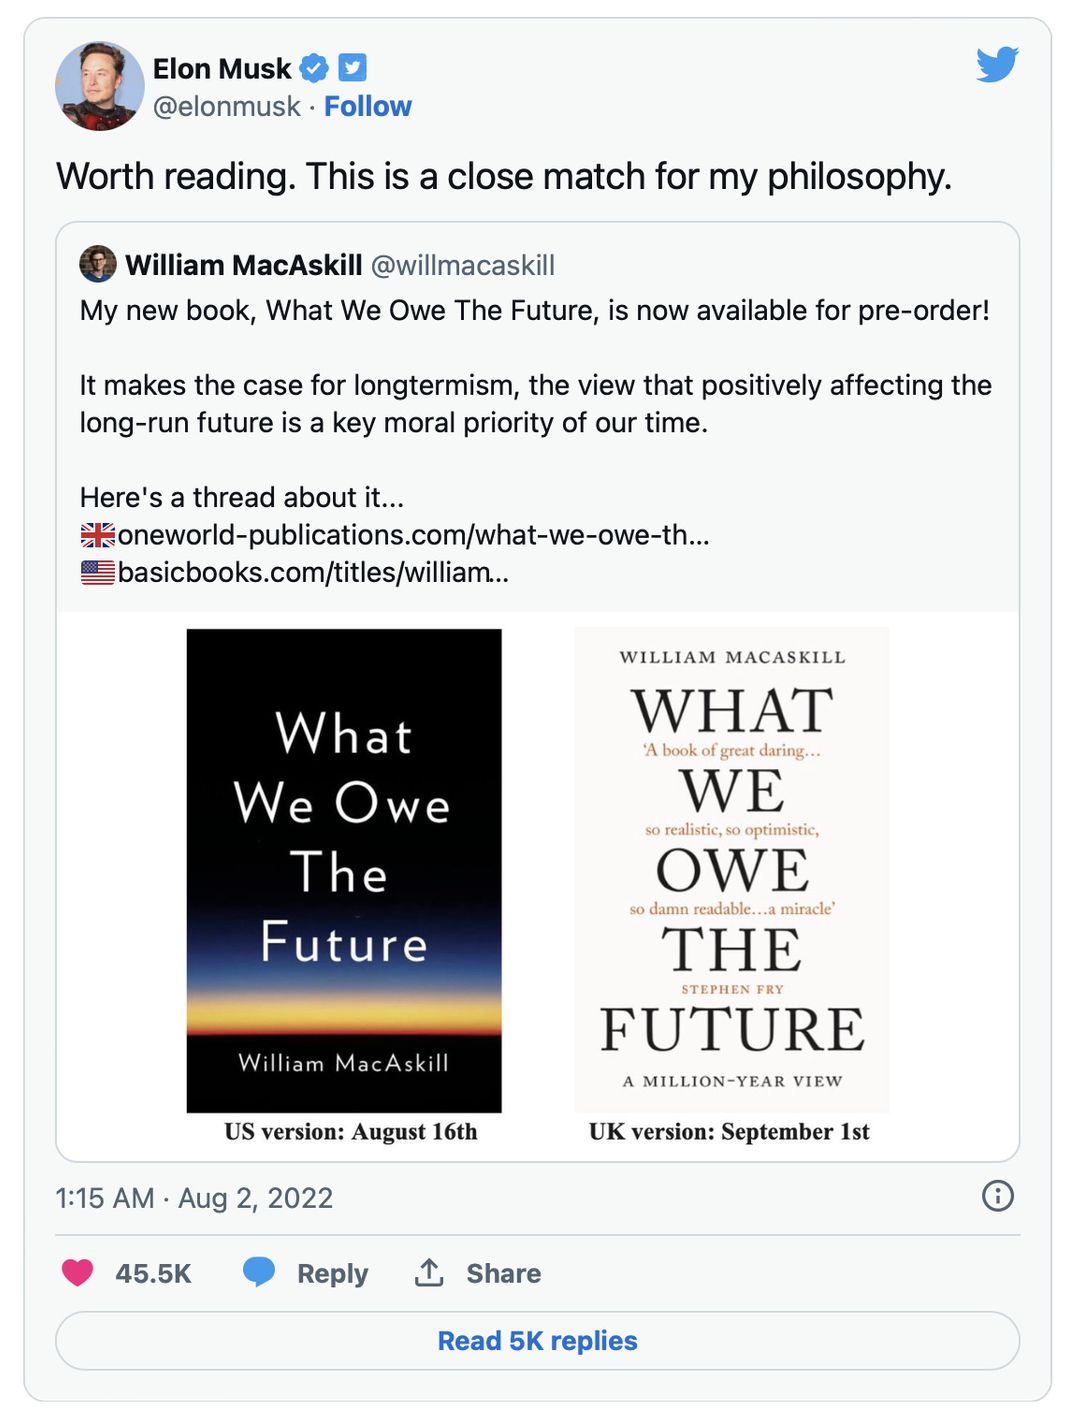This screenshot has width=1069, height=1424.
Task: Click the blue reply speech bubble icon
Action: [258, 1272]
